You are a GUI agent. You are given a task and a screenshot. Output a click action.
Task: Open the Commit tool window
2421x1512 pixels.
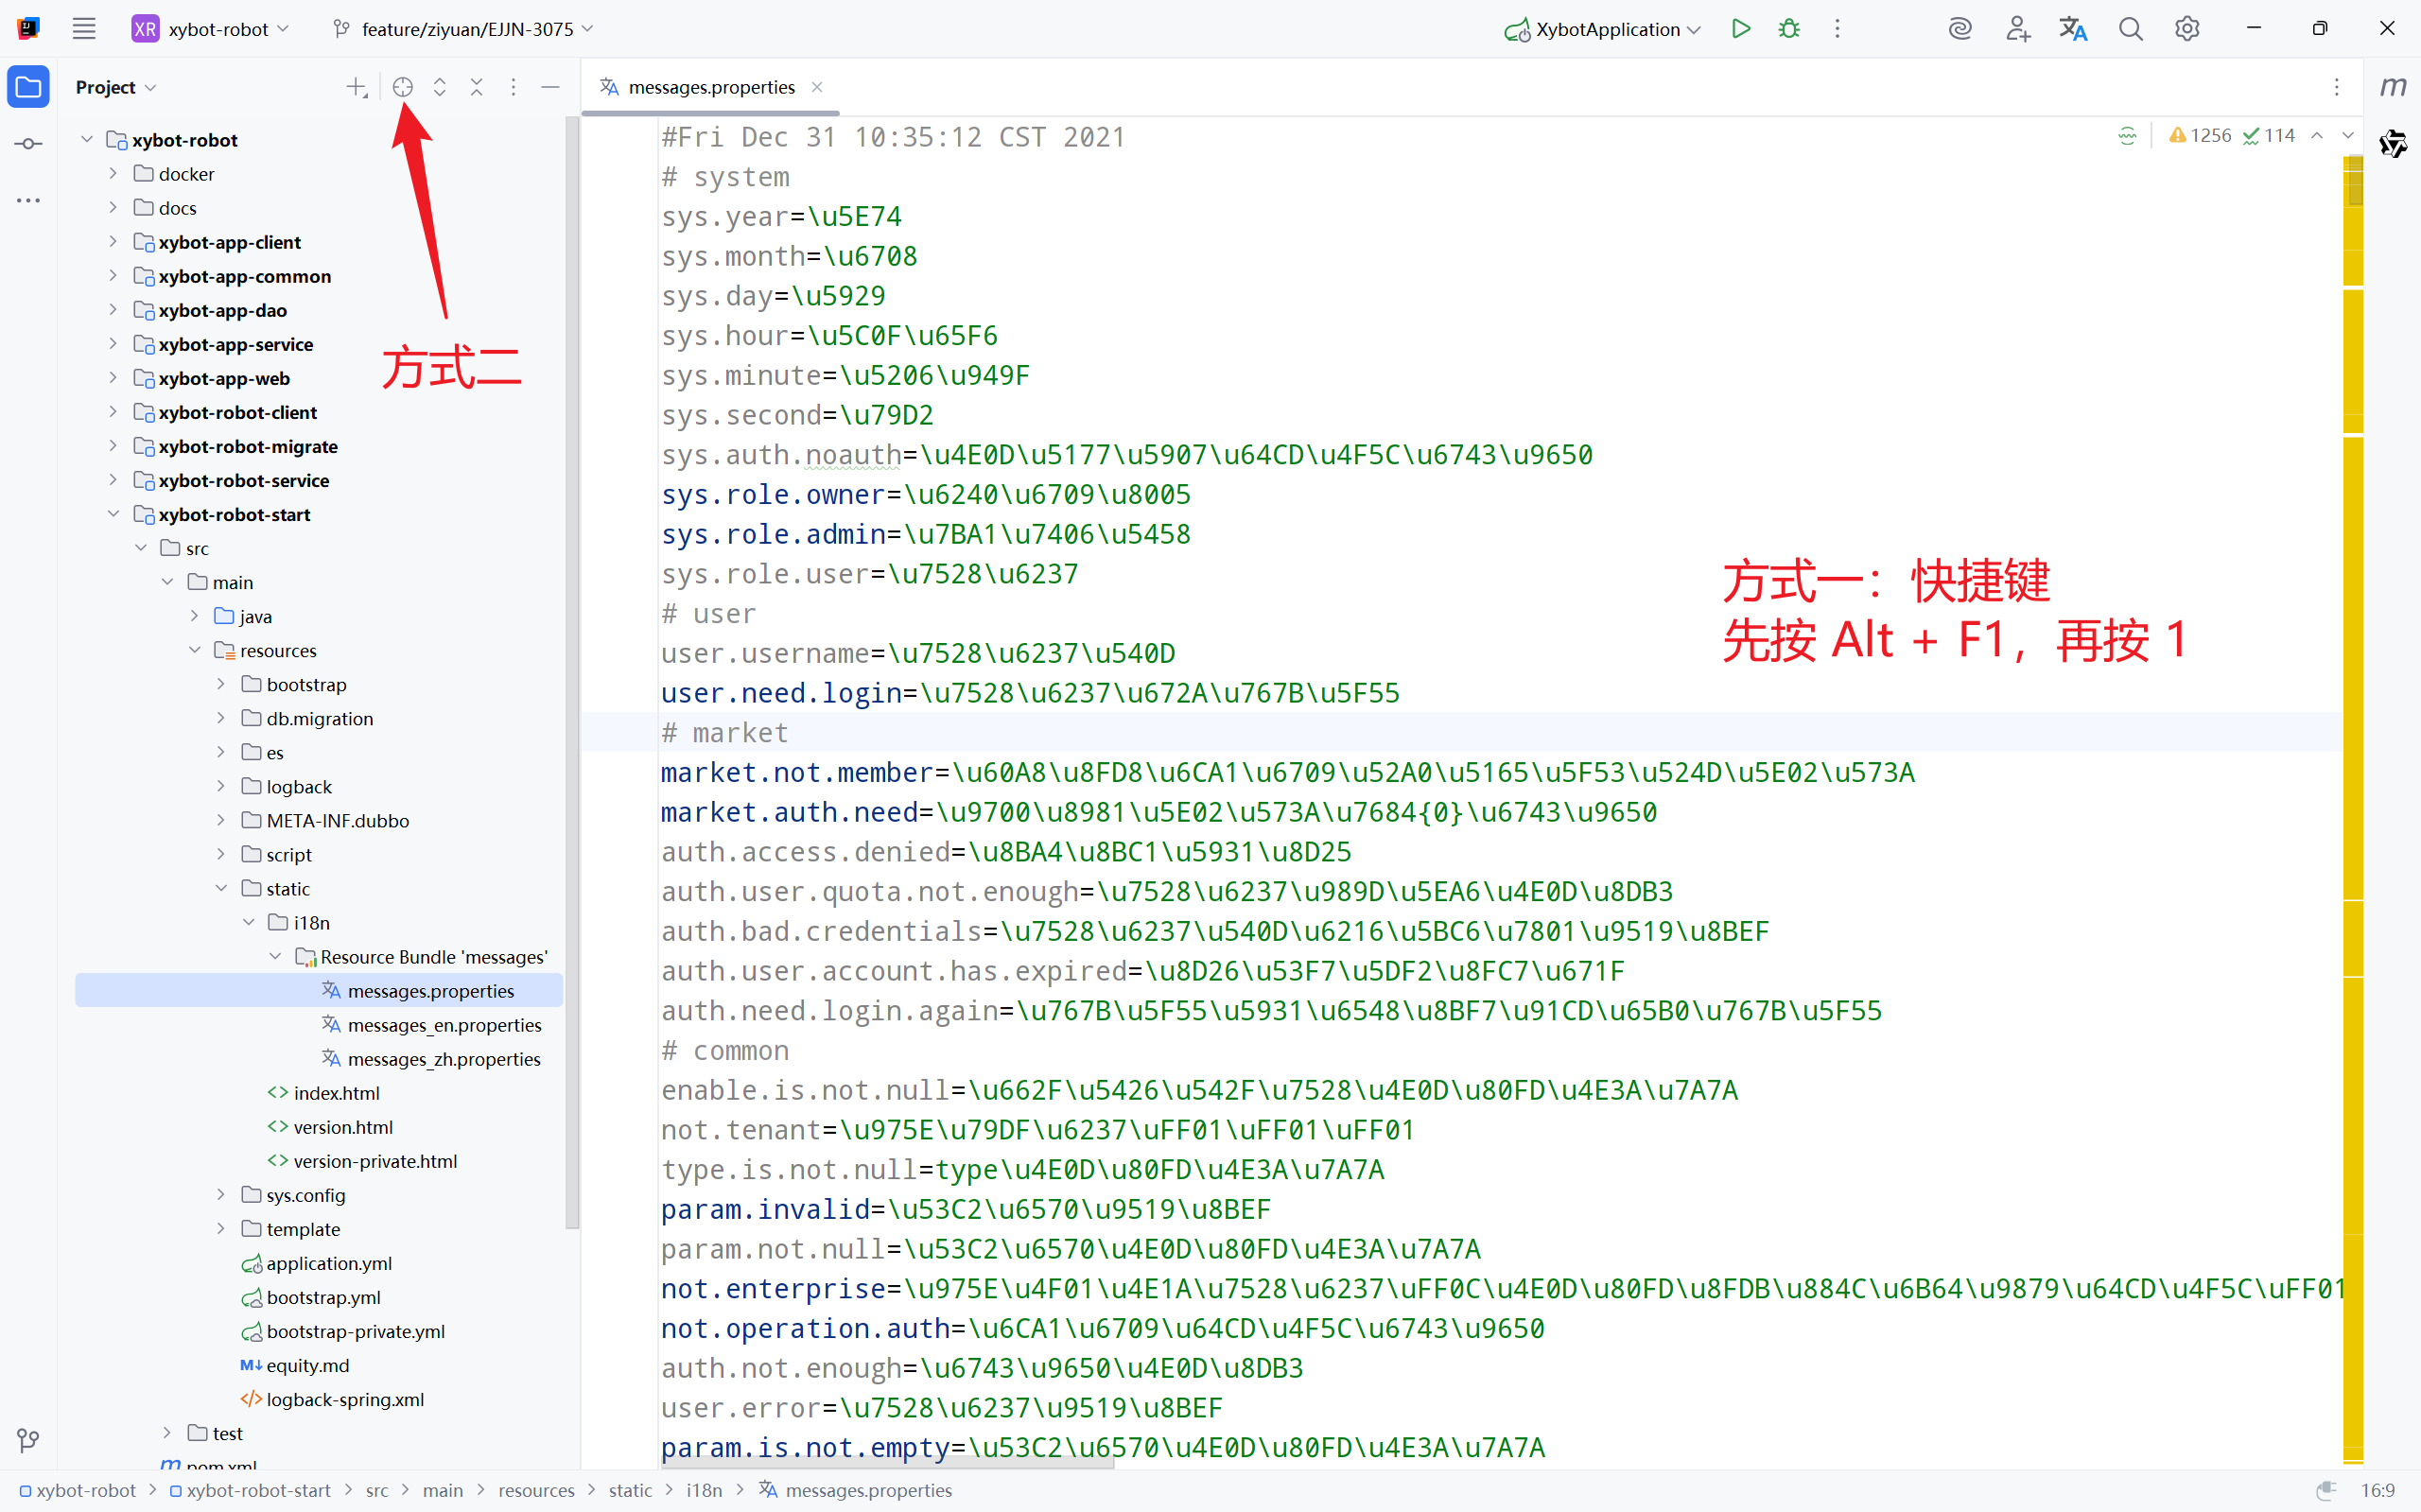28,144
